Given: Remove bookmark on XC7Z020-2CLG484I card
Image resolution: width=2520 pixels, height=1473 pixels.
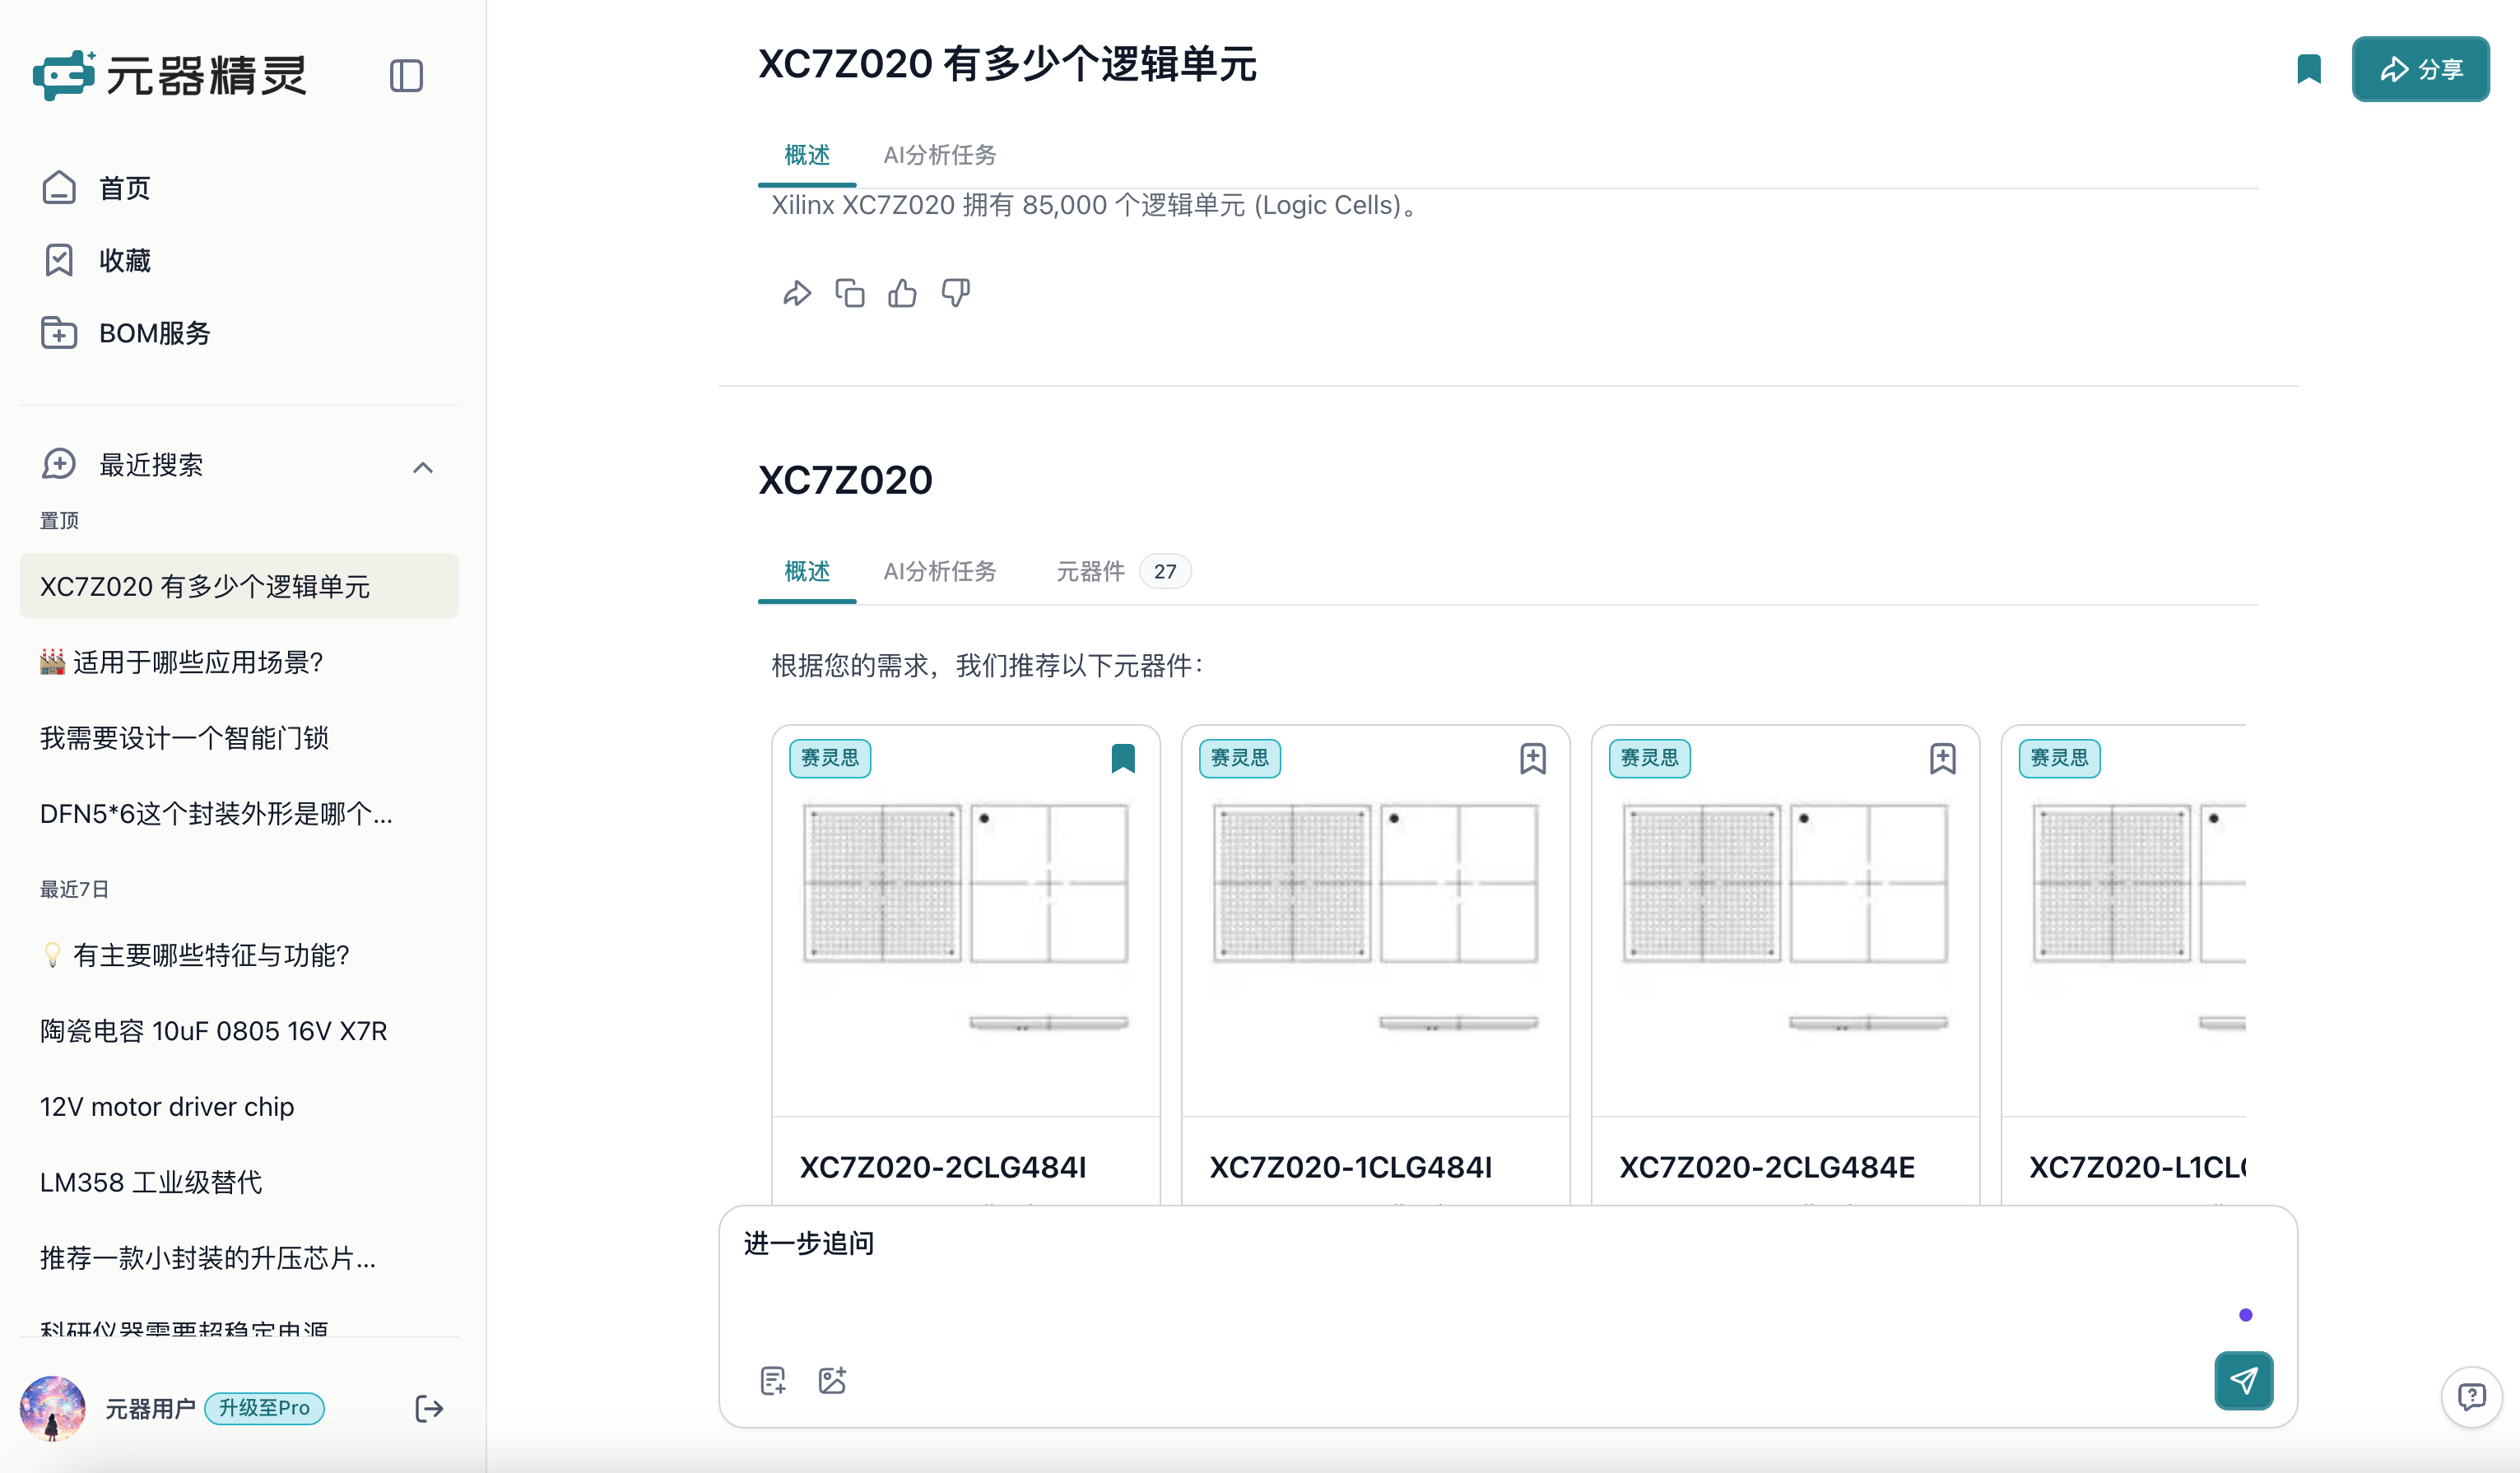Looking at the screenshot, I should 1123,758.
